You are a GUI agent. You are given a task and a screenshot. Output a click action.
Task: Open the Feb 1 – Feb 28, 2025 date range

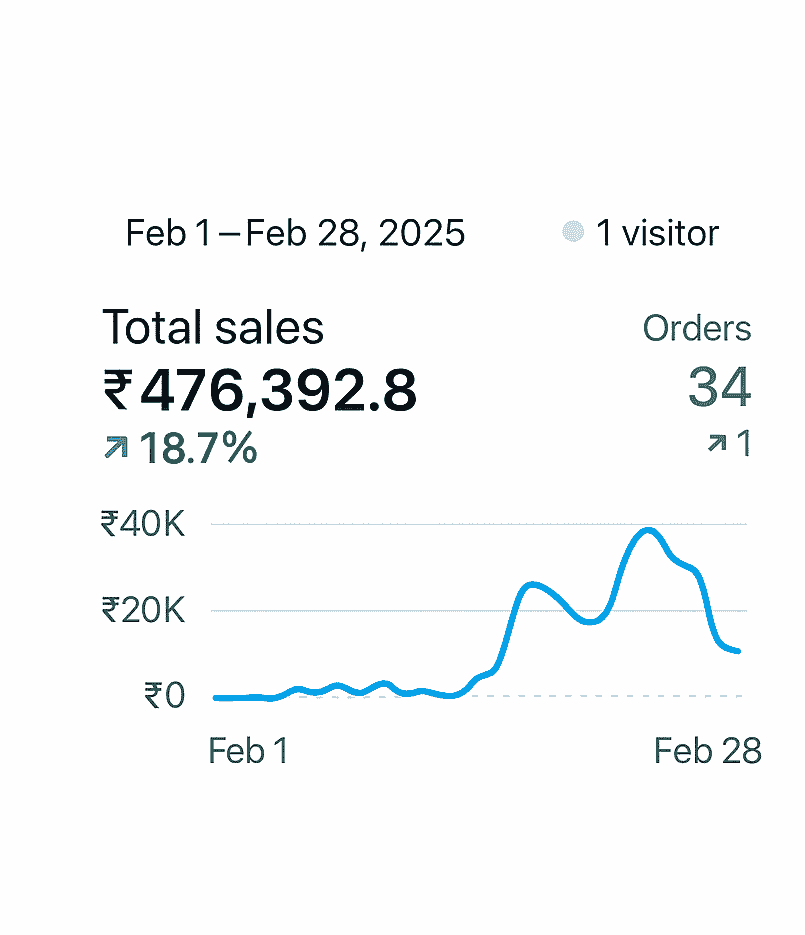click(295, 233)
